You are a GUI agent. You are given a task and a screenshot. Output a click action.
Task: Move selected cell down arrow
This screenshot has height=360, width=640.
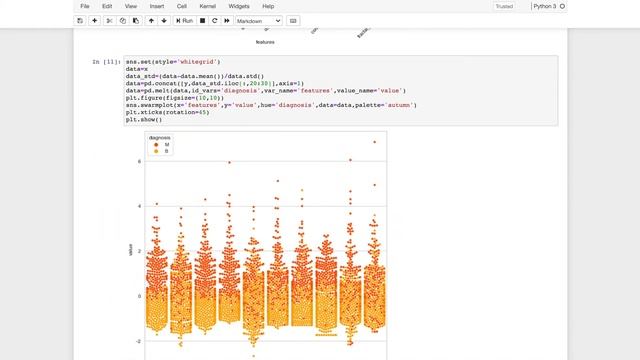pos(164,21)
